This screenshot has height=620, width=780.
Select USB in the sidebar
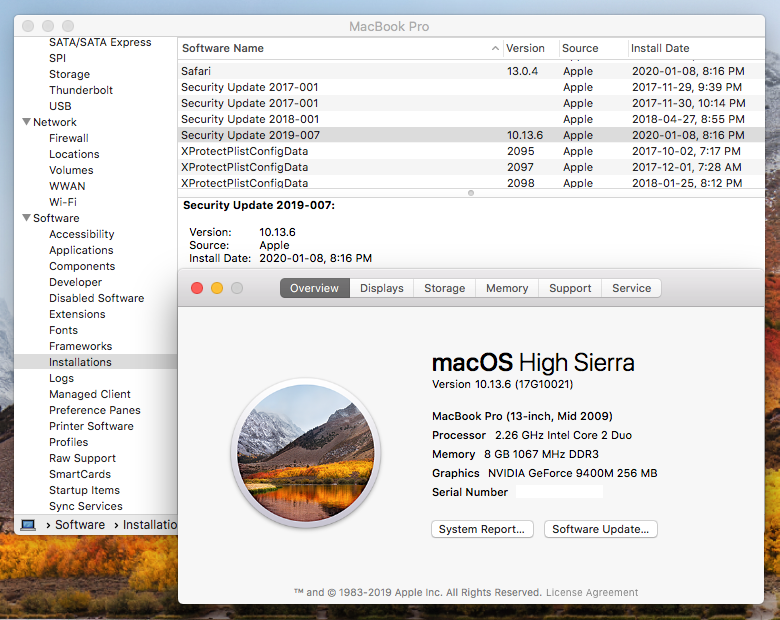pyautogui.click(x=60, y=106)
